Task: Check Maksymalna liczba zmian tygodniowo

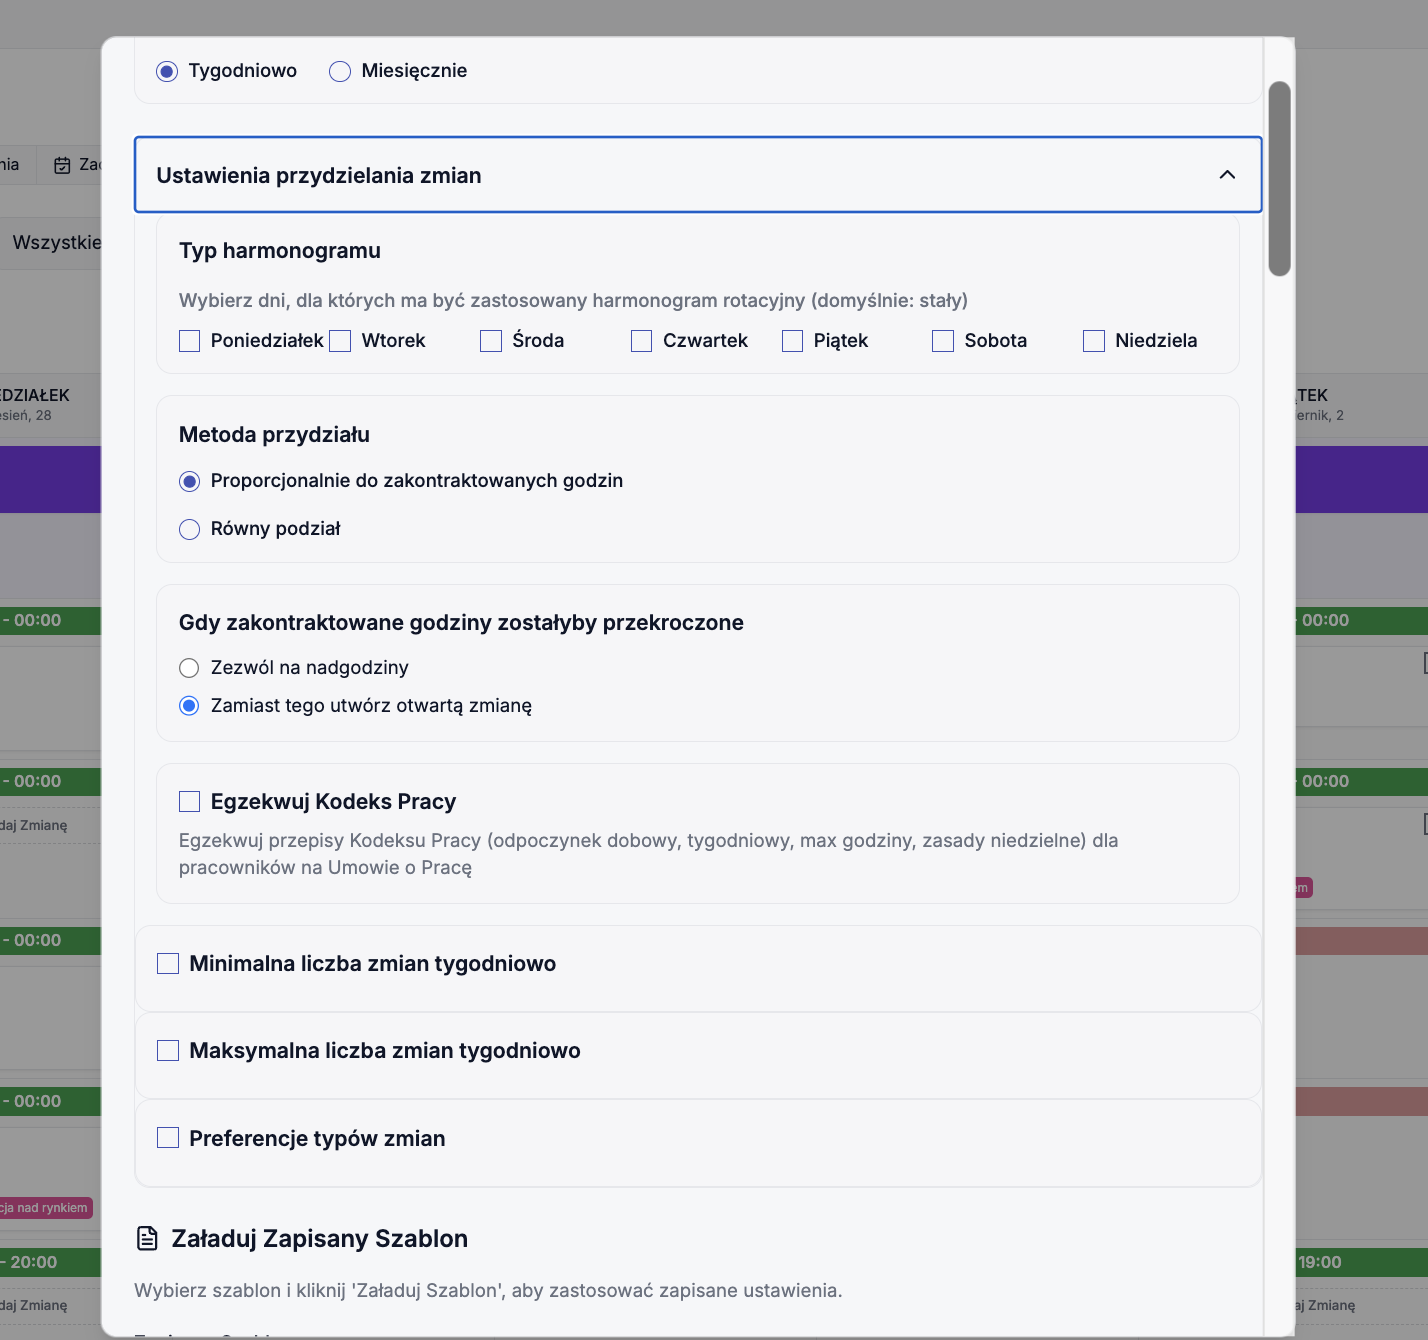Action: (x=168, y=1050)
